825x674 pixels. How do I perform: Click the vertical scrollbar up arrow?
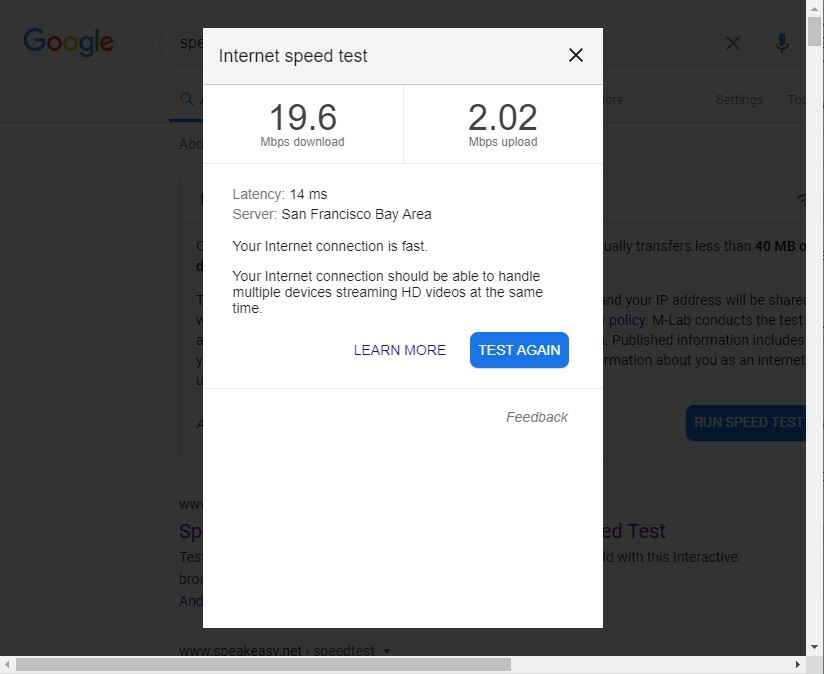coord(814,8)
